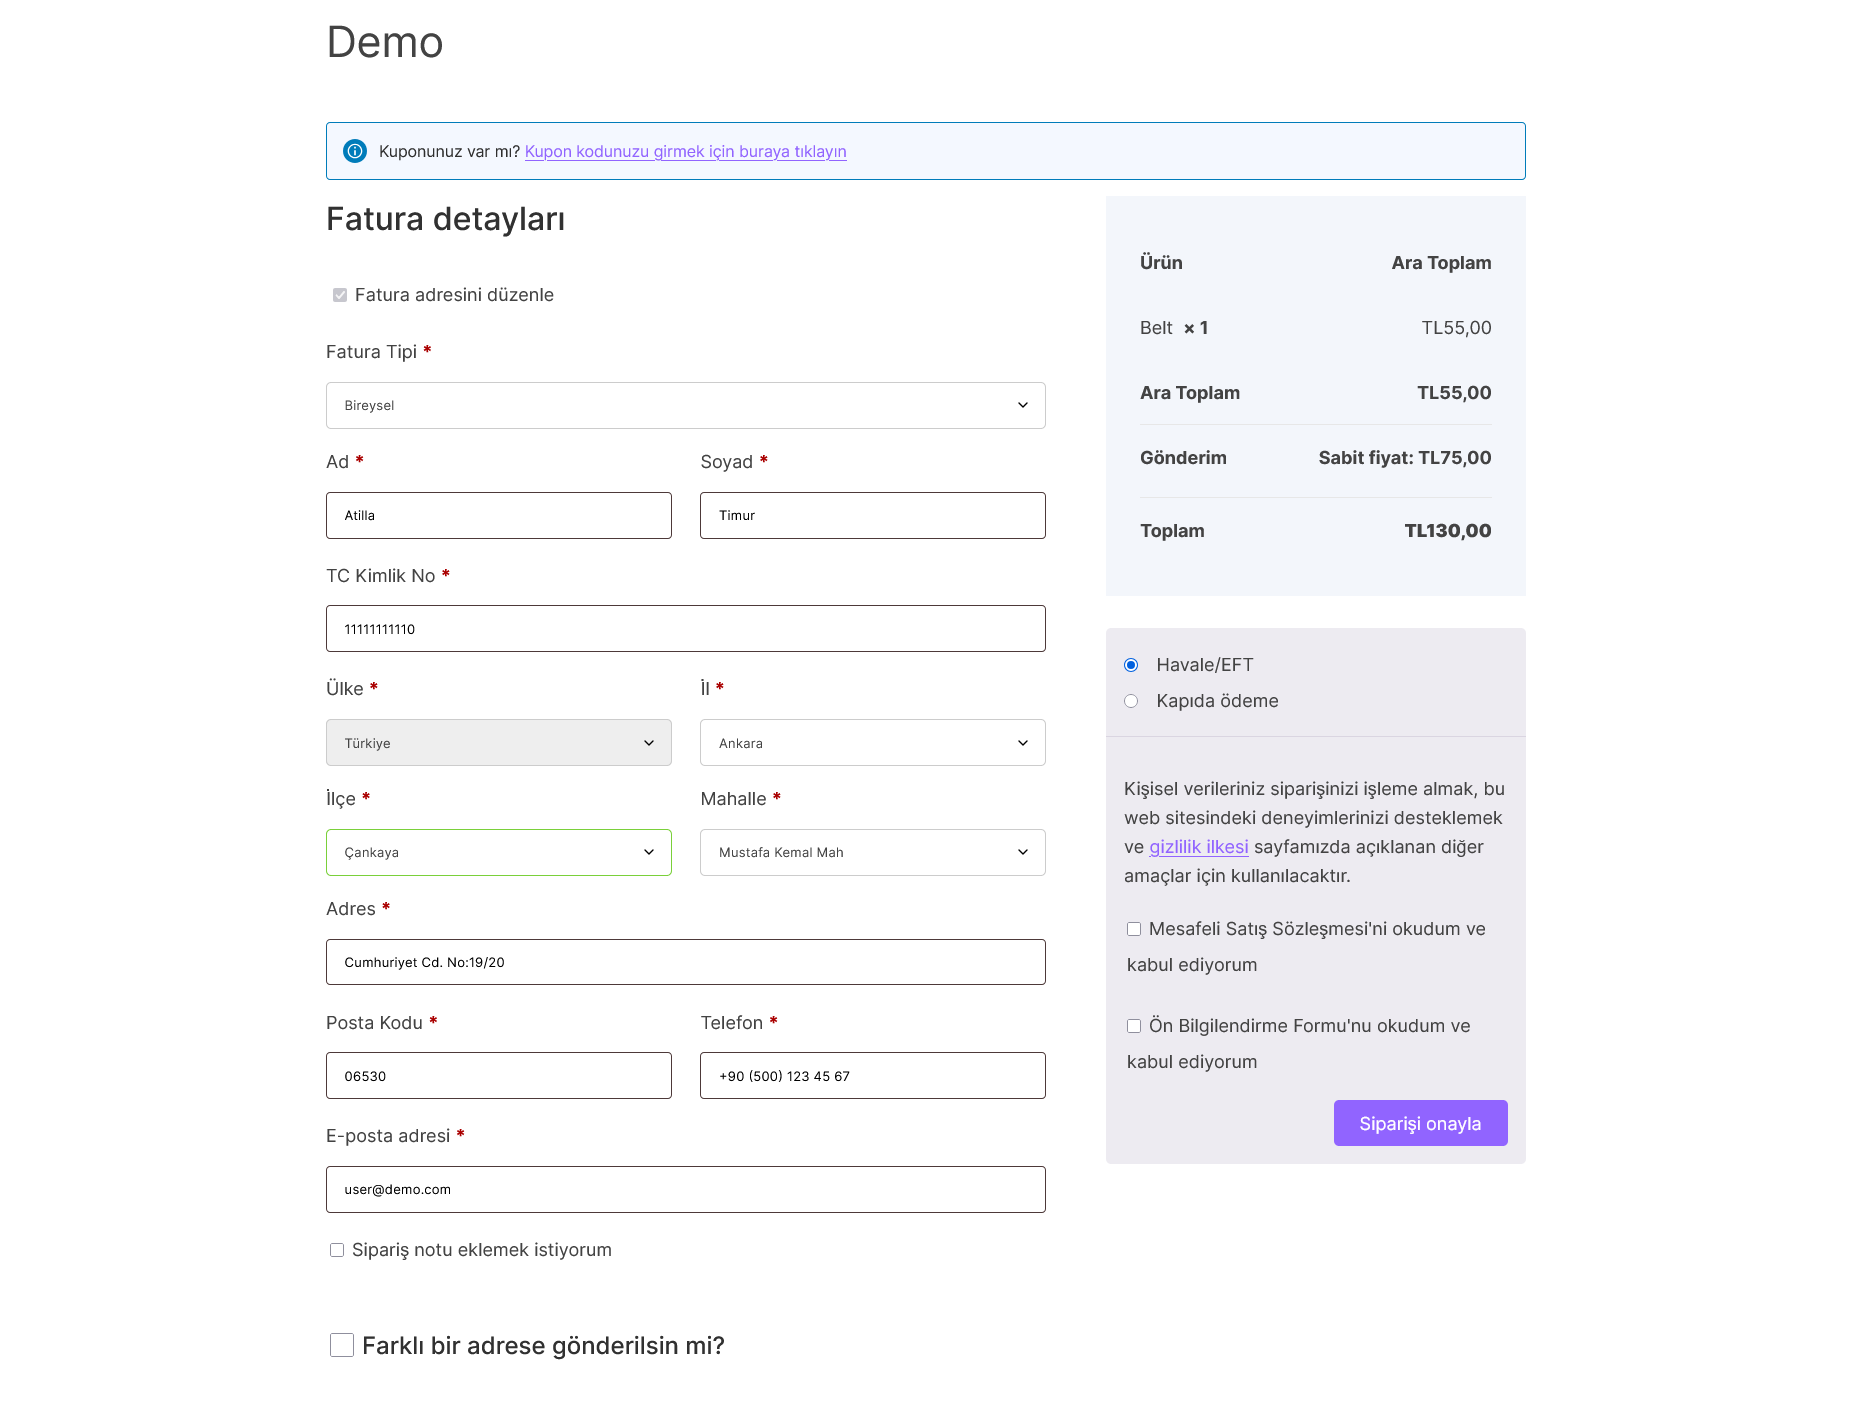Open the İlçe district dropdown
The height and width of the screenshot is (1416, 1852).
tap(499, 852)
